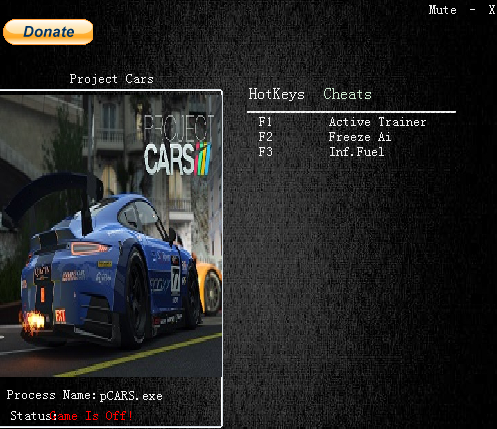497x429 pixels.
Task: Click the F3 hotkey label
Action: click(265, 152)
